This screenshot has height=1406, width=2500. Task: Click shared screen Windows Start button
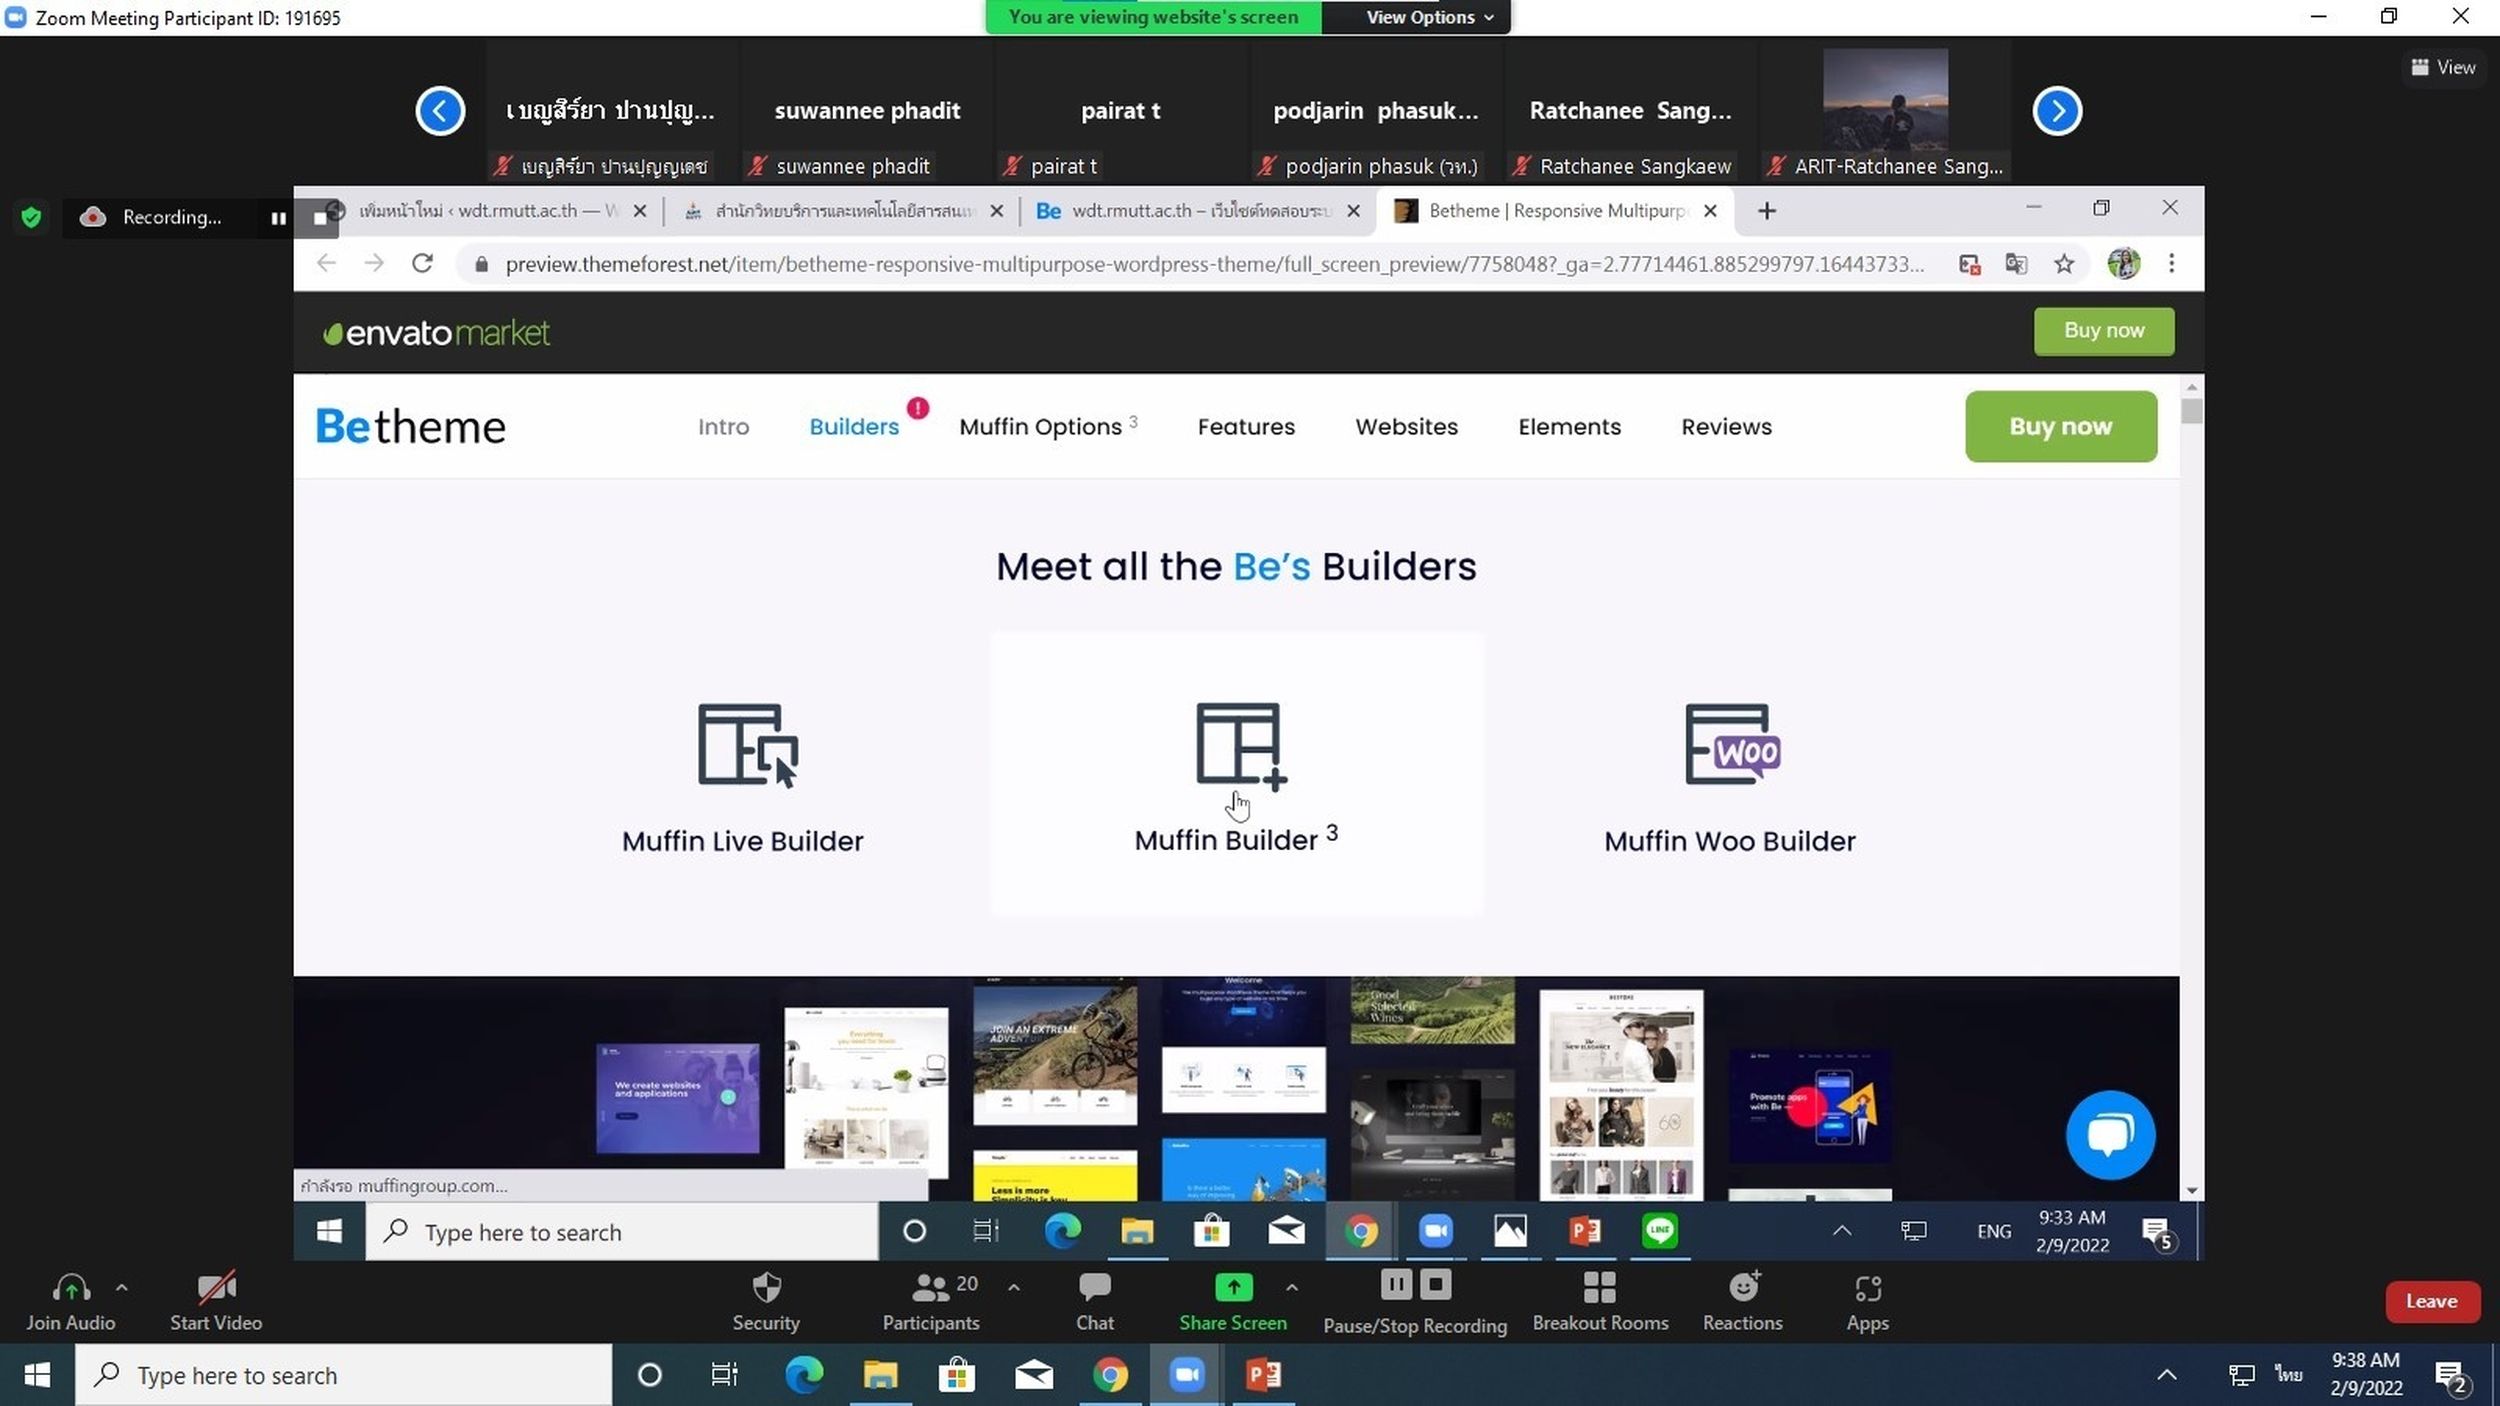coord(329,1231)
